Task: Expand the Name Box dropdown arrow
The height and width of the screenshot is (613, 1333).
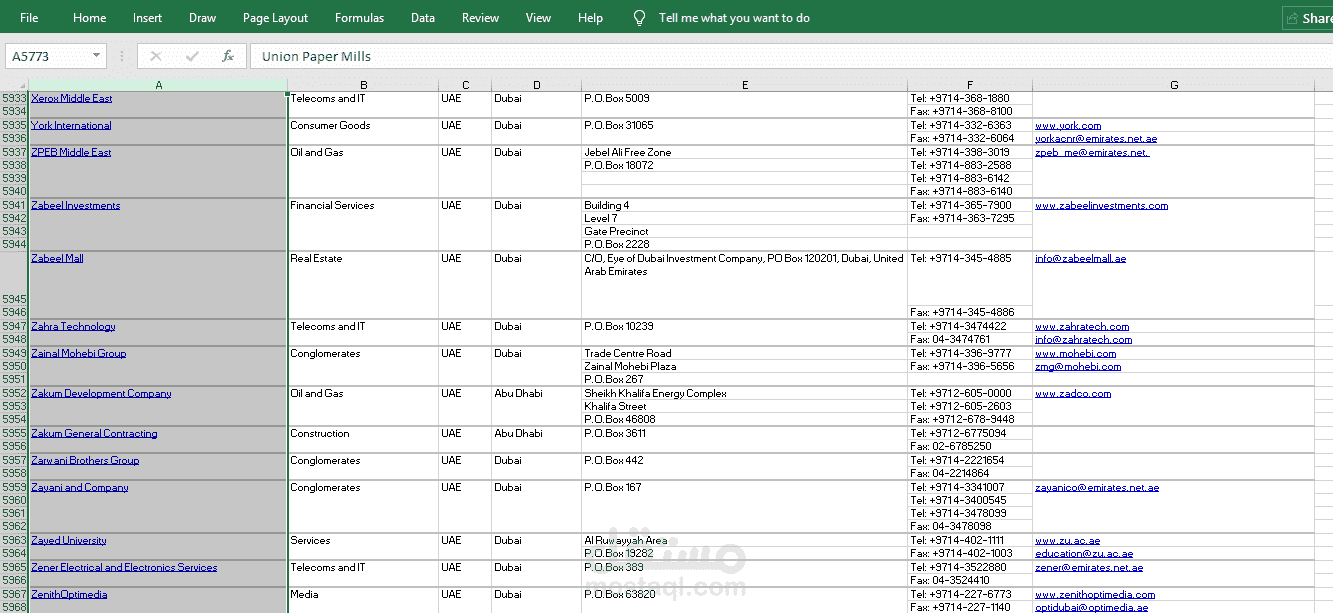Action: (96, 57)
